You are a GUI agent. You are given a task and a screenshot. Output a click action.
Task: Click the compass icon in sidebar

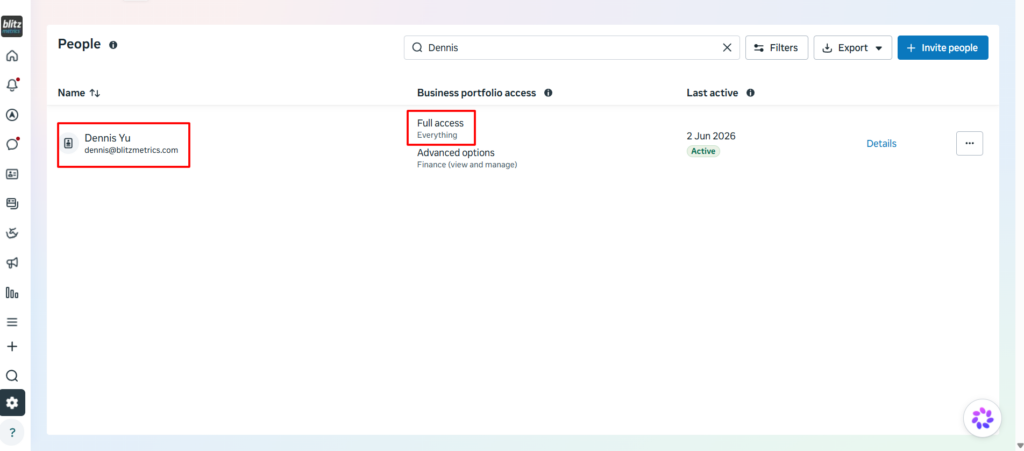[12, 115]
